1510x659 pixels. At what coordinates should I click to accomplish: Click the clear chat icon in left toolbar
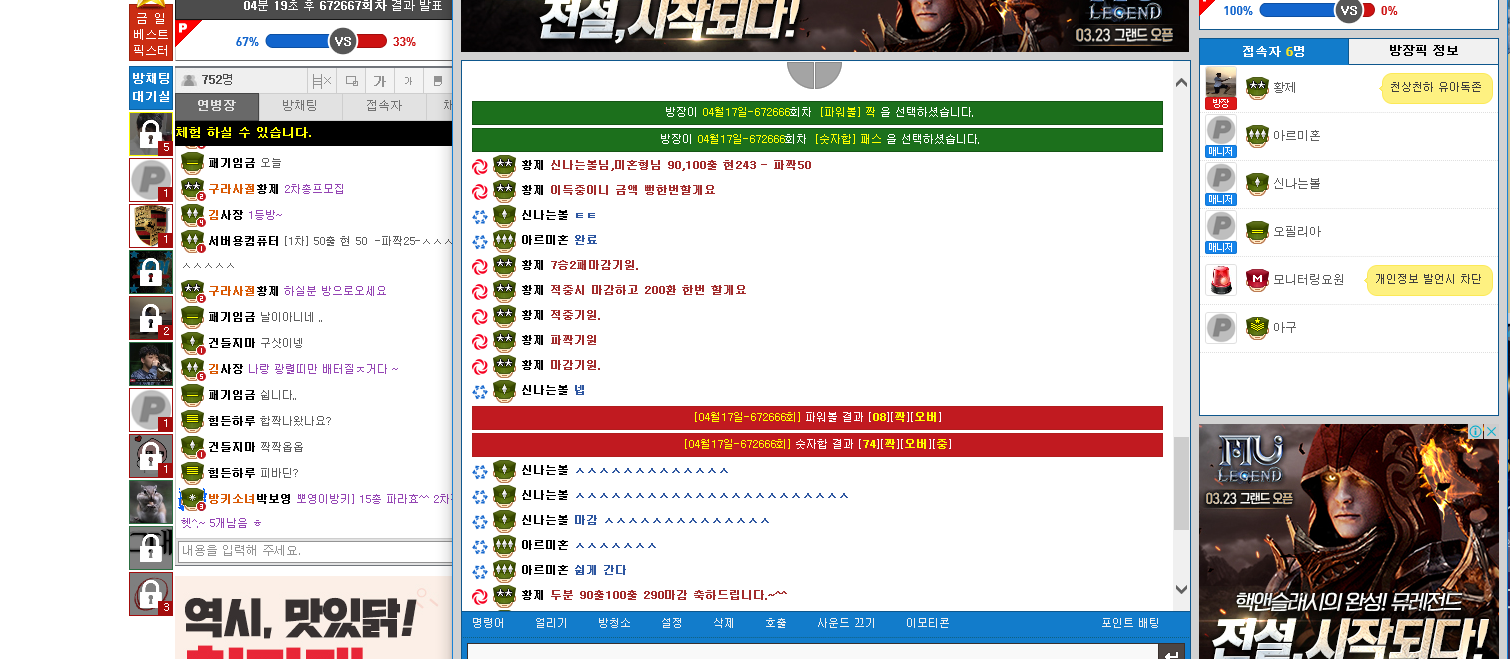point(322,81)
